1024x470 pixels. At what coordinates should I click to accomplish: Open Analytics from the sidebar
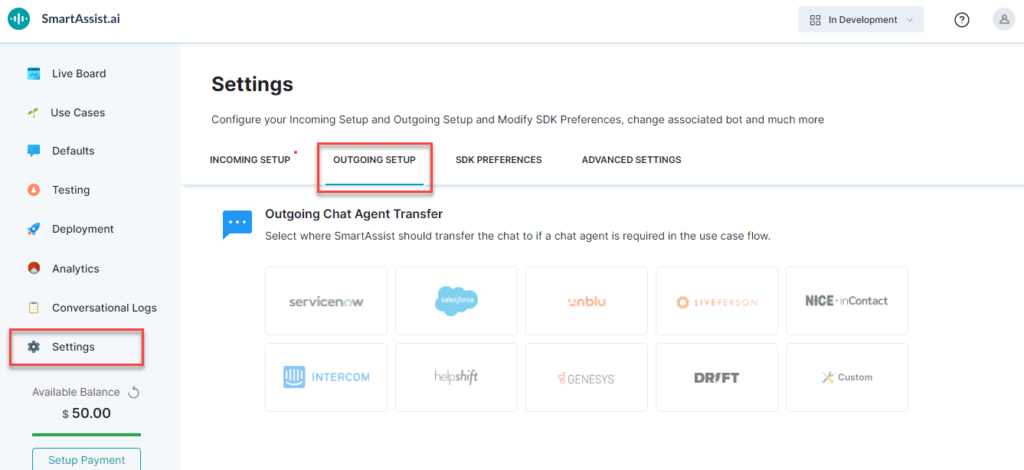click(75, 269)
